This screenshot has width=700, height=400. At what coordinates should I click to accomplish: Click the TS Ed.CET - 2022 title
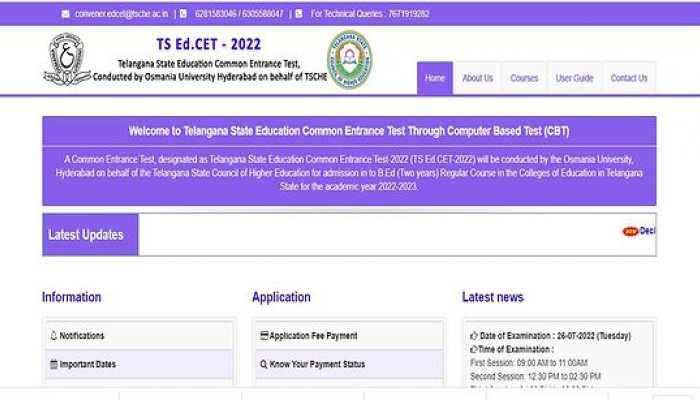[208, 44]
